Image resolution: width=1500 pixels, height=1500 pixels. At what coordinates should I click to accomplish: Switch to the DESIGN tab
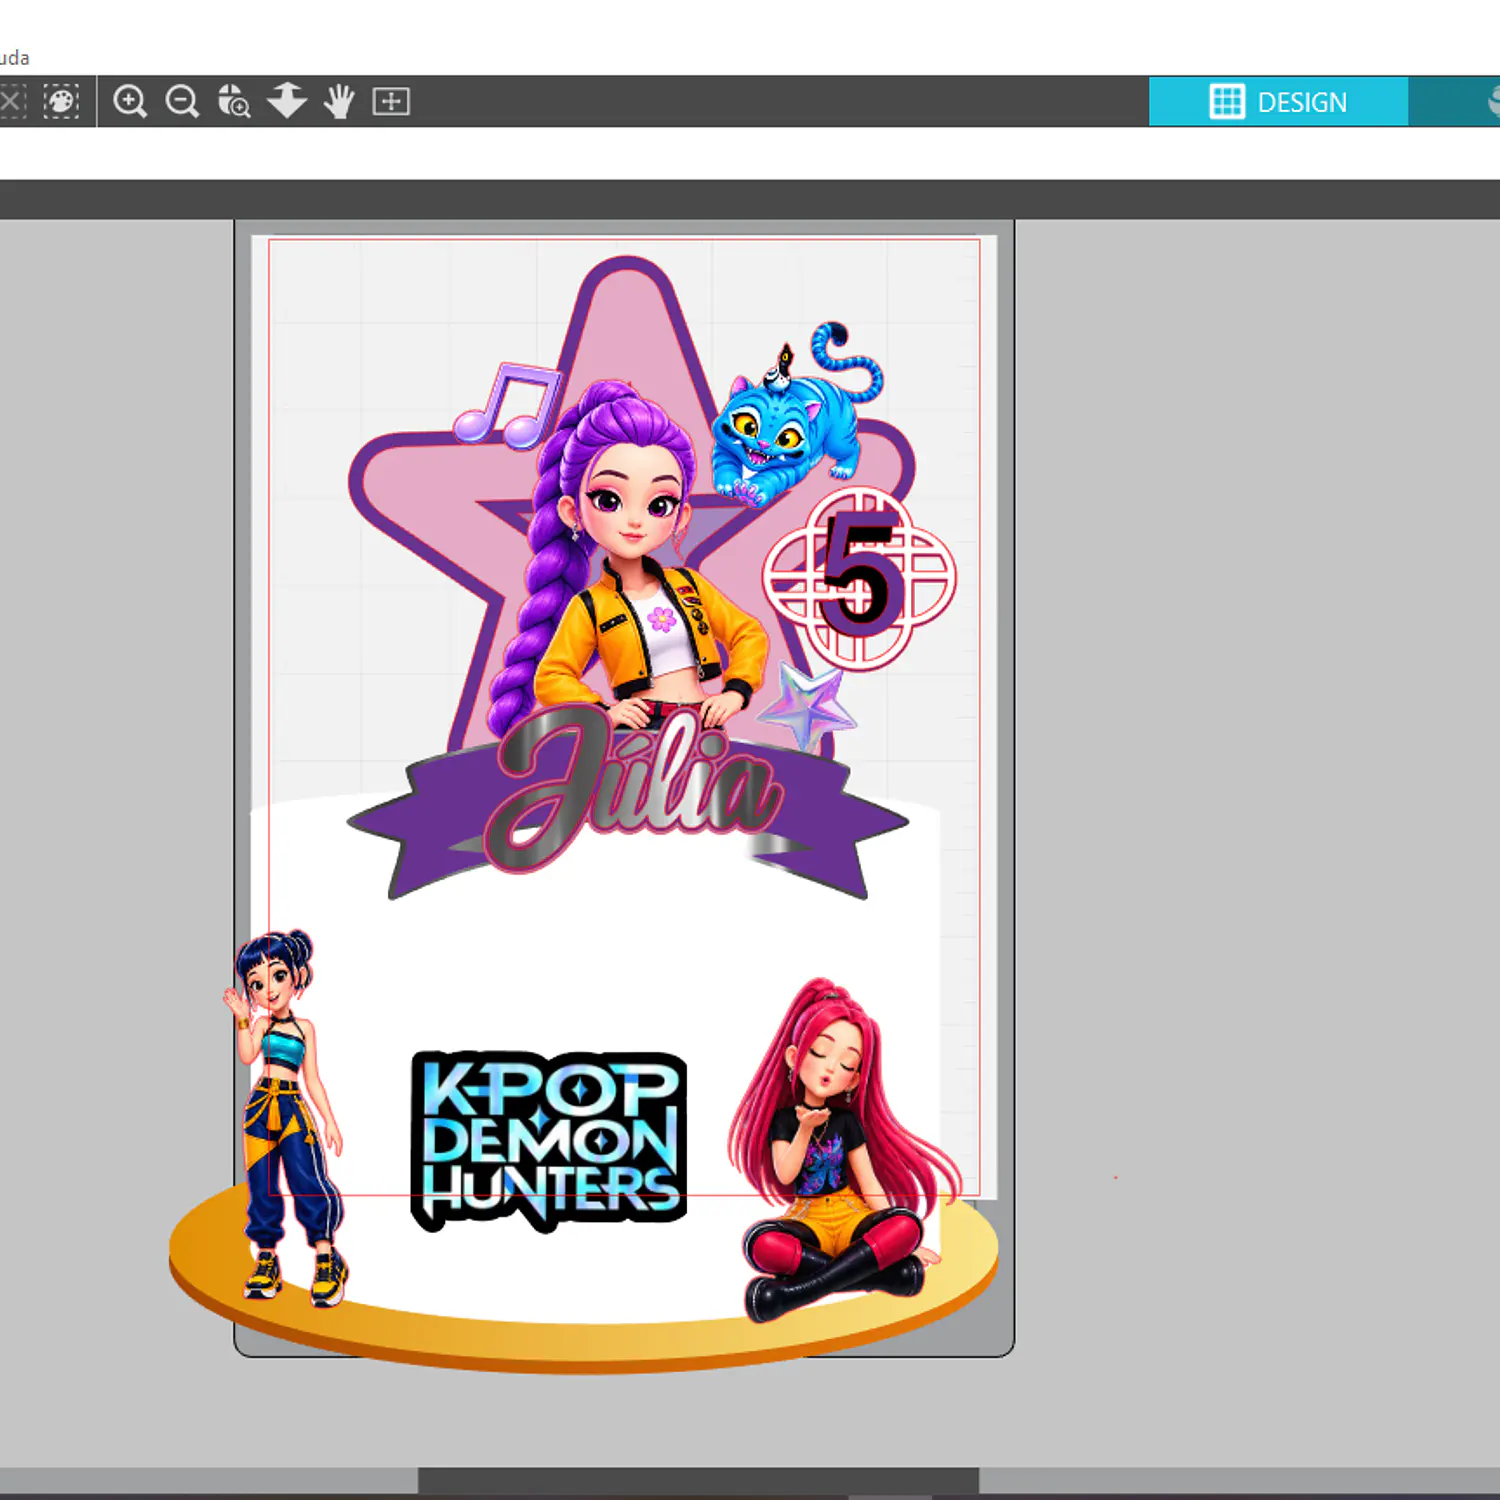click(x=1278, y=101)
